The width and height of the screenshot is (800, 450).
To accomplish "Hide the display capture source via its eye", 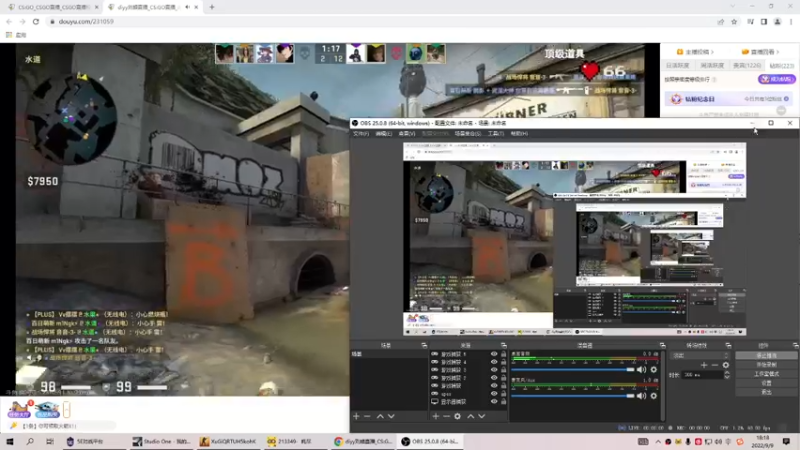I will (494, 402).
